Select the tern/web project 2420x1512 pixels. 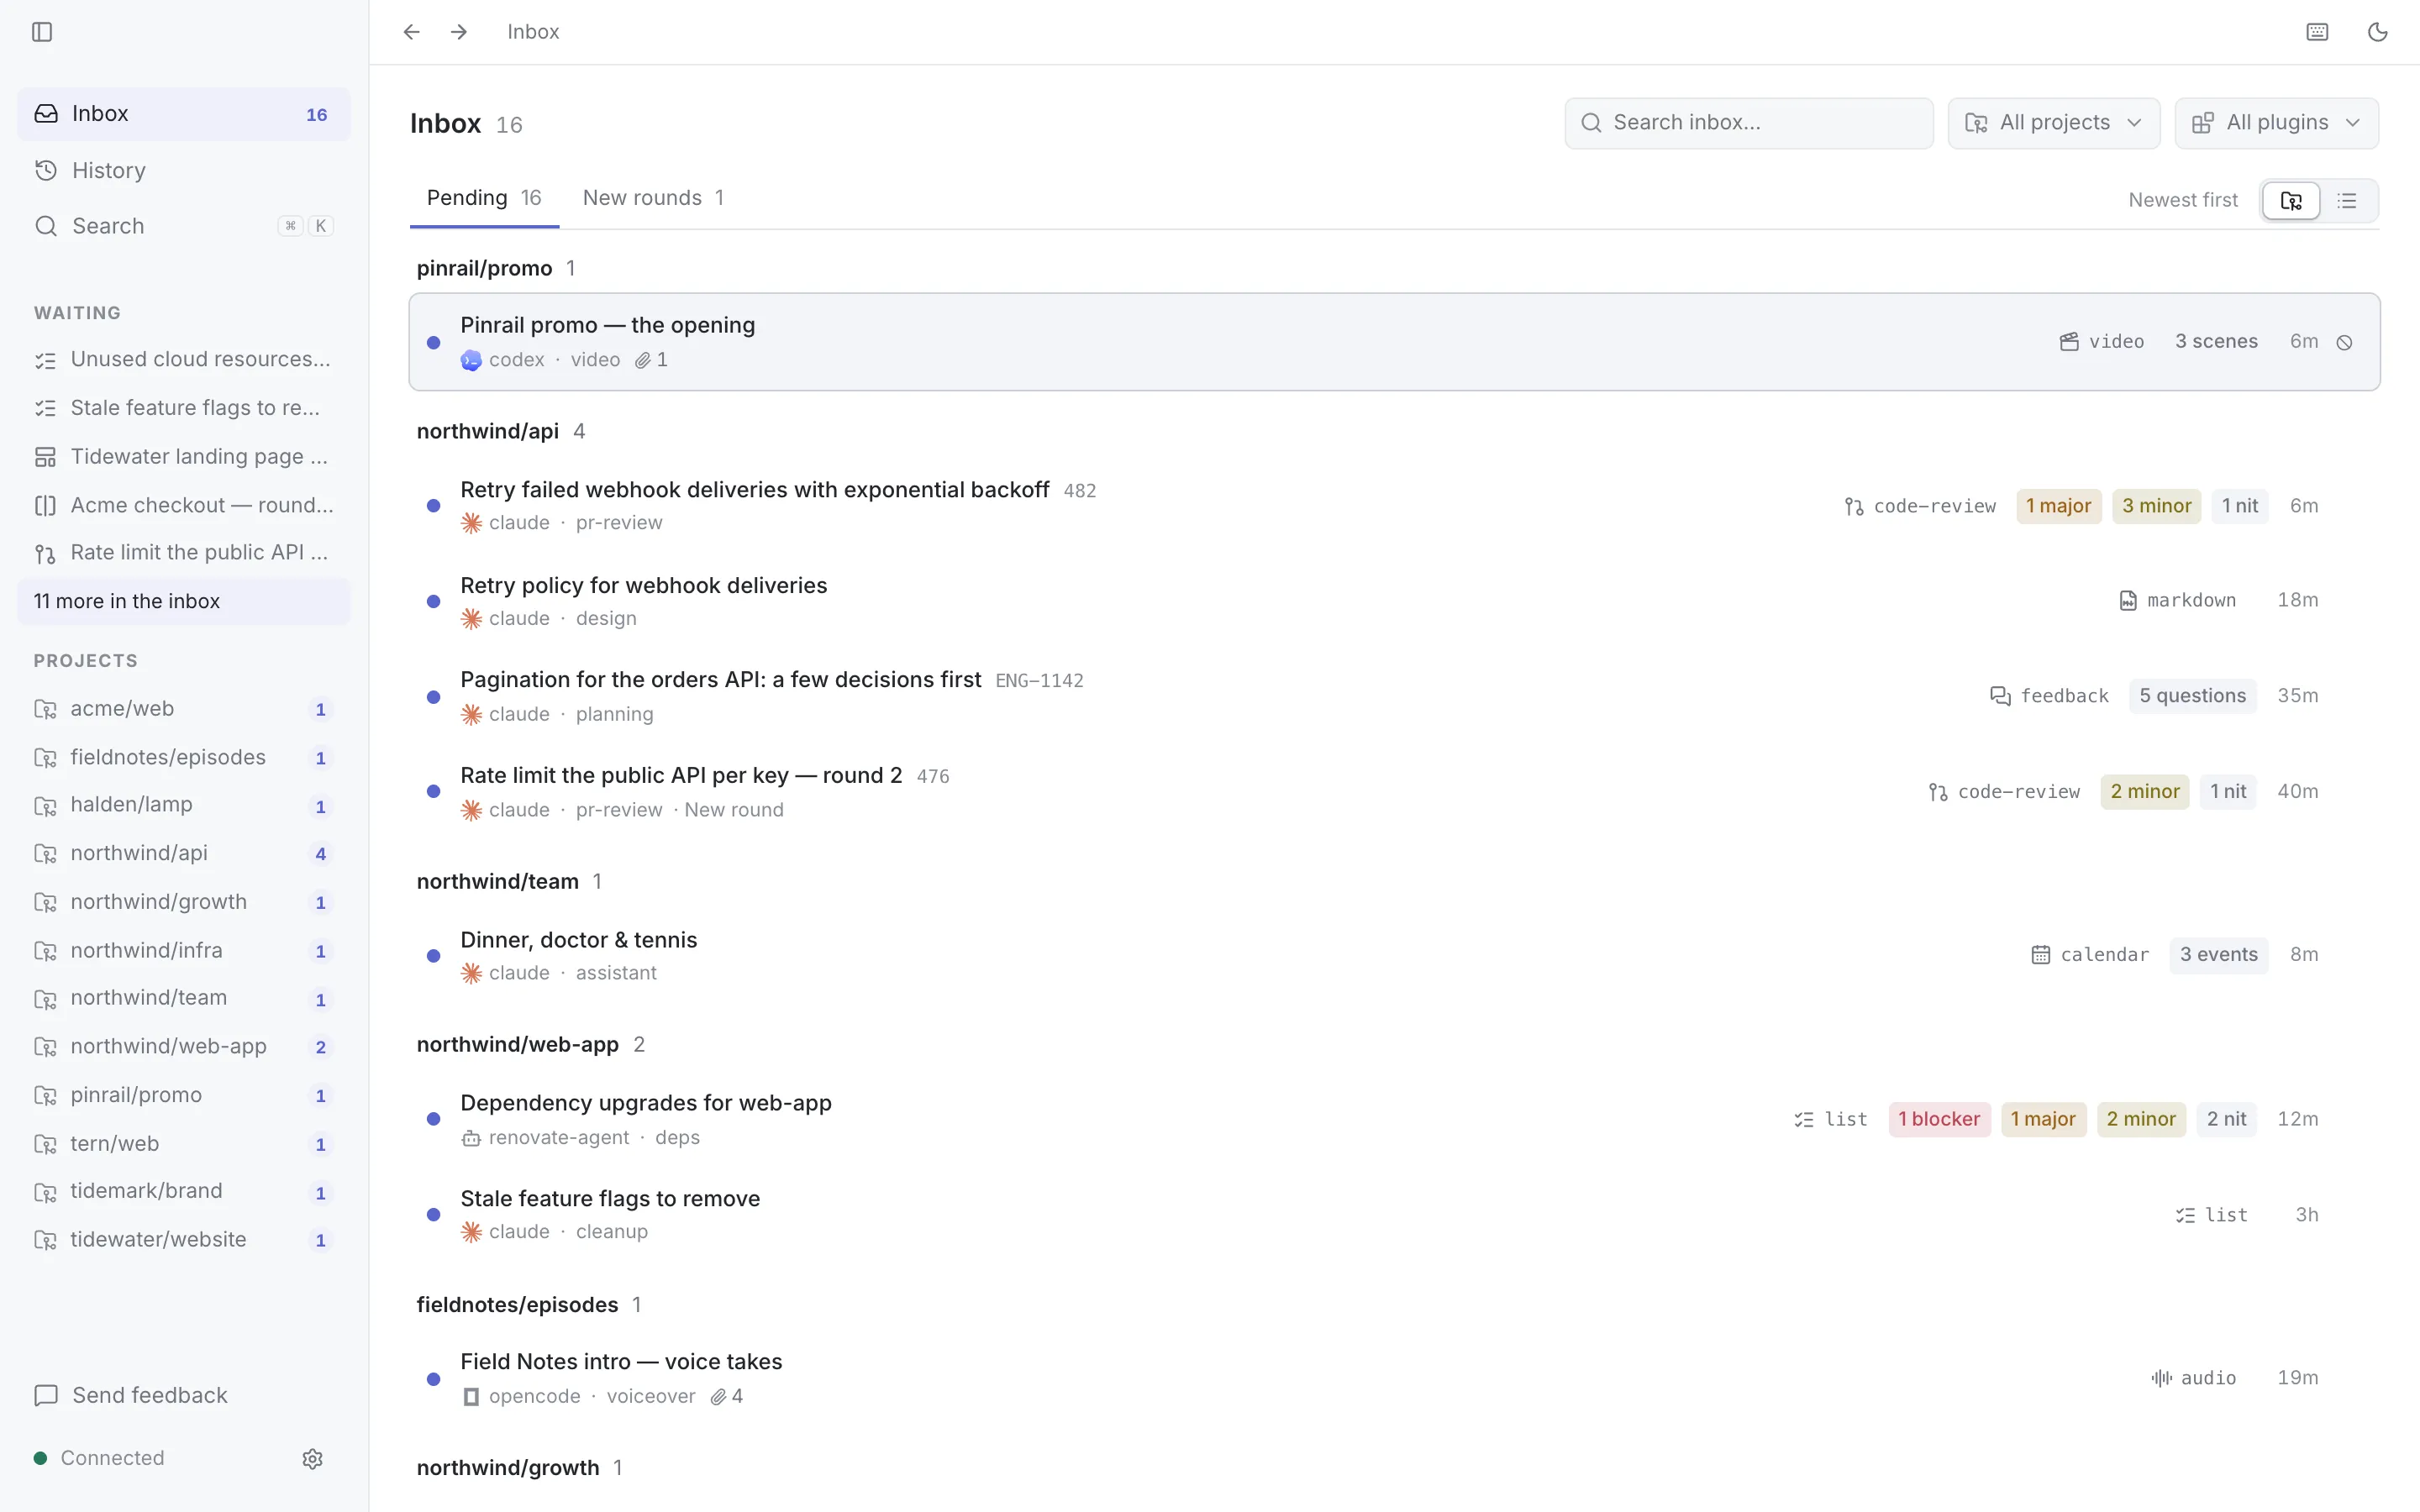184,1143
